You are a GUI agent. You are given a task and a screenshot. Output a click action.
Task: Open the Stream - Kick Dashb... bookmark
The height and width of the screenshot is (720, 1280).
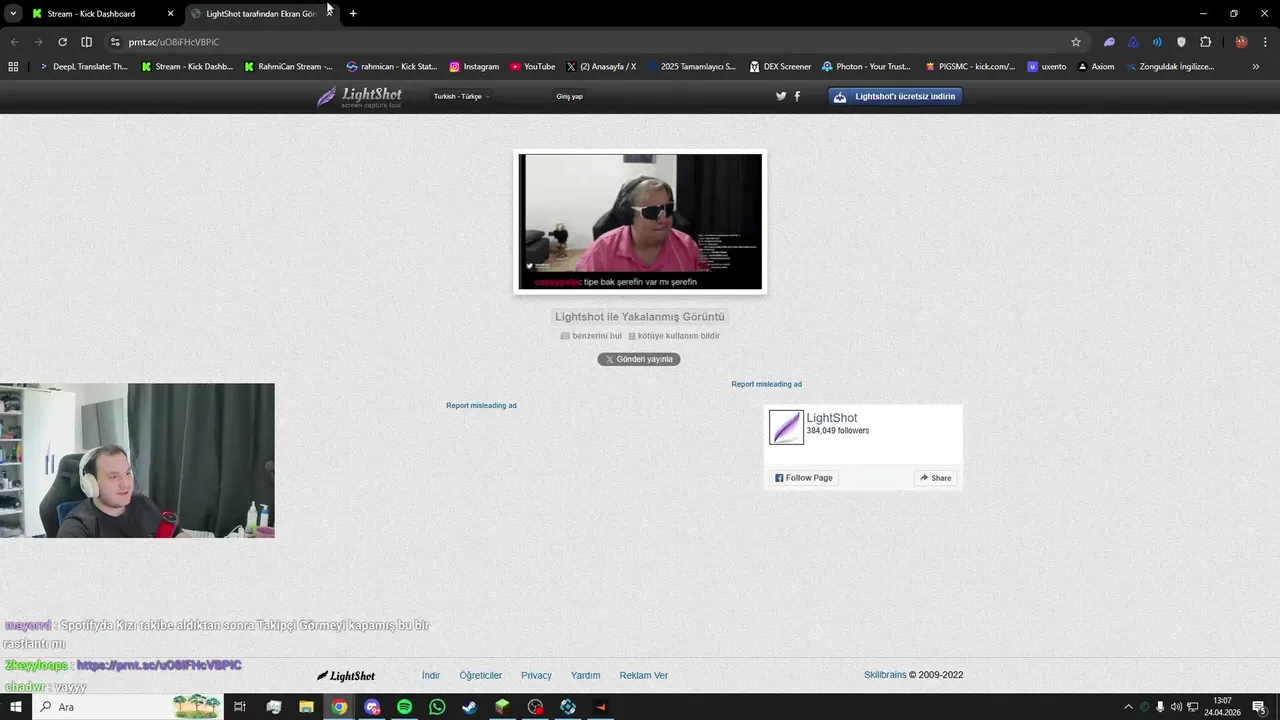[187, 67]
